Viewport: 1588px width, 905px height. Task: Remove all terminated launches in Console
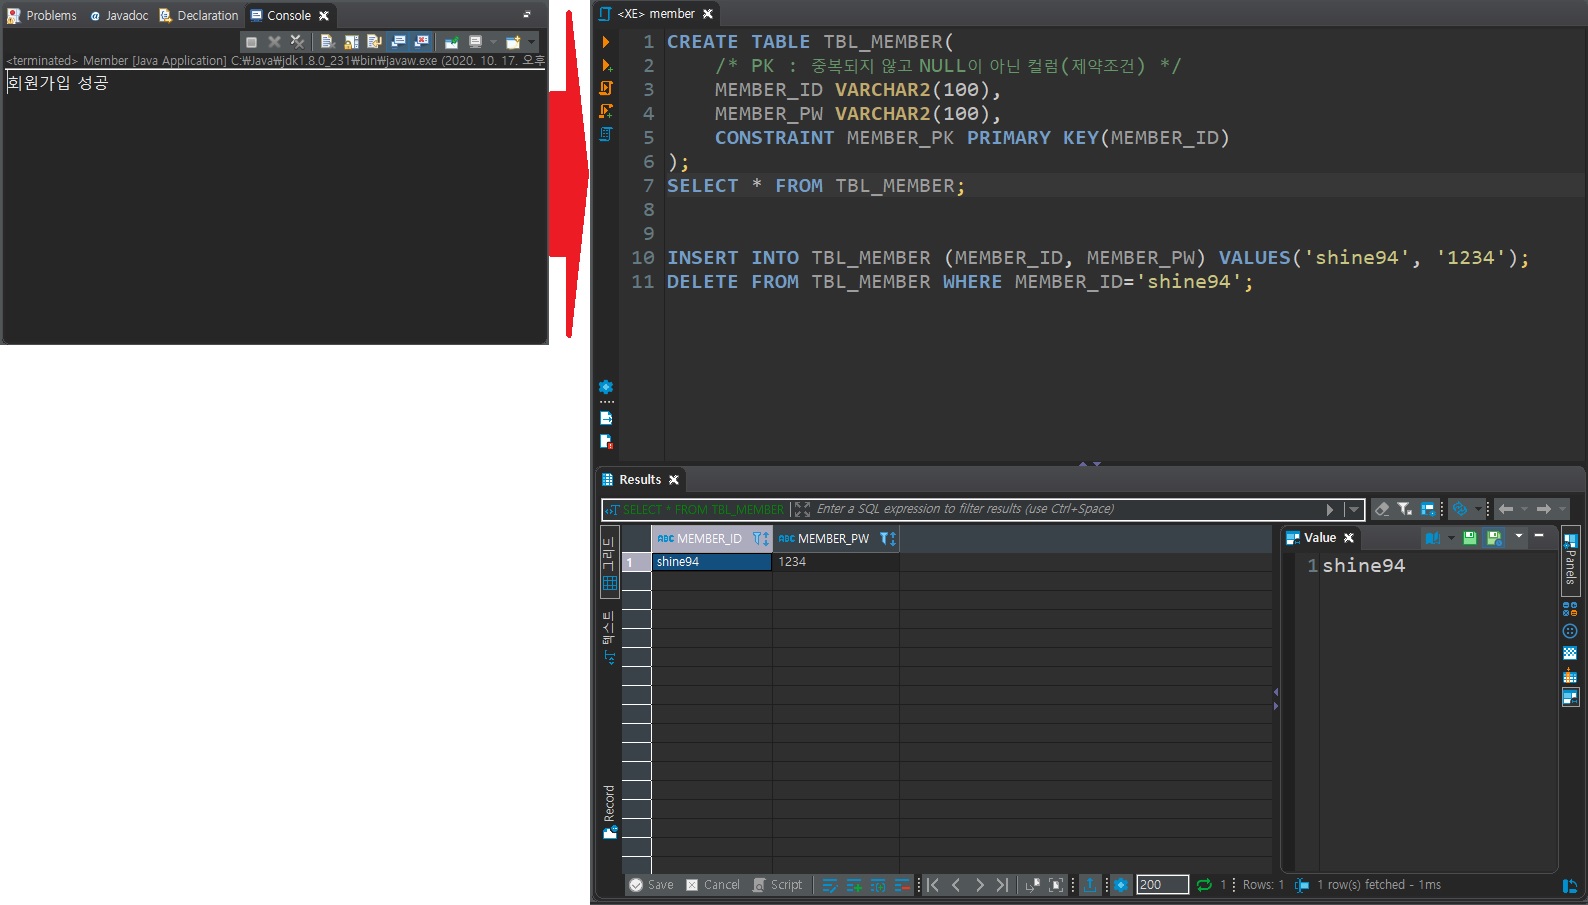297,42
